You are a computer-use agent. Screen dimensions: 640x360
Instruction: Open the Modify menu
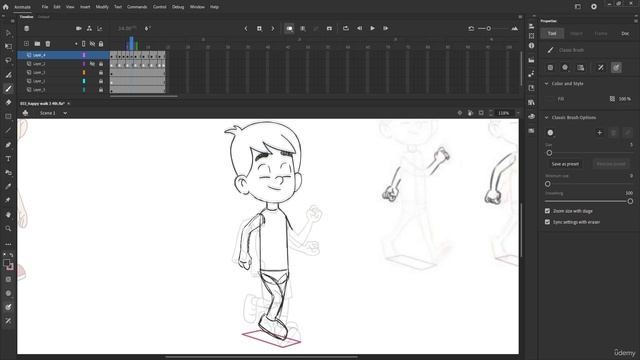(x=102, y=7)
